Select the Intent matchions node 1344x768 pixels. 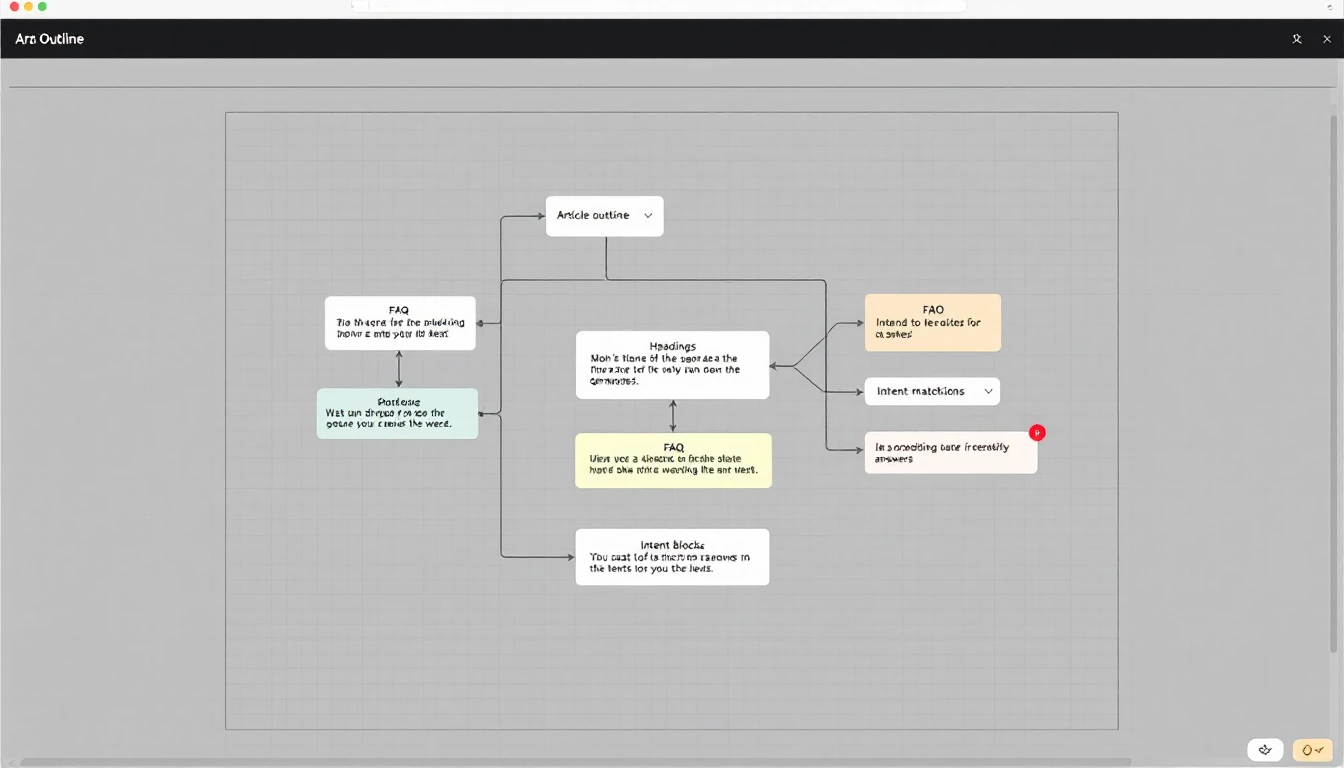(x=932, y=391)
